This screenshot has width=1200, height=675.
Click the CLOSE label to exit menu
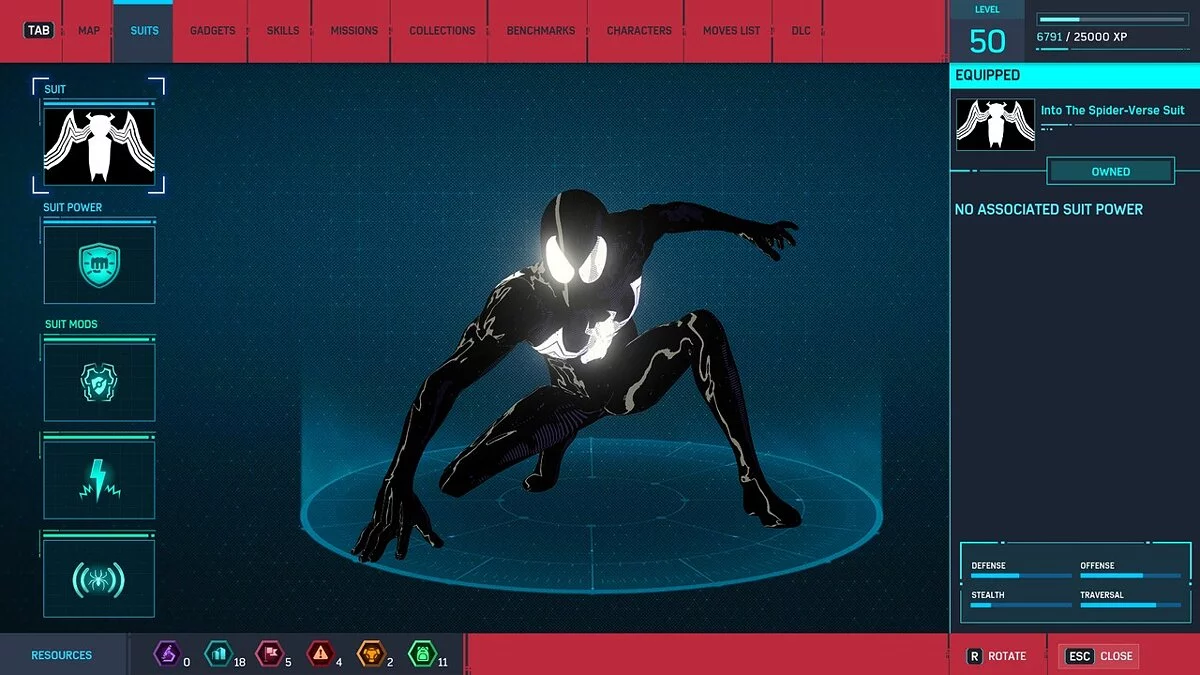click(x=1116, y=656)
